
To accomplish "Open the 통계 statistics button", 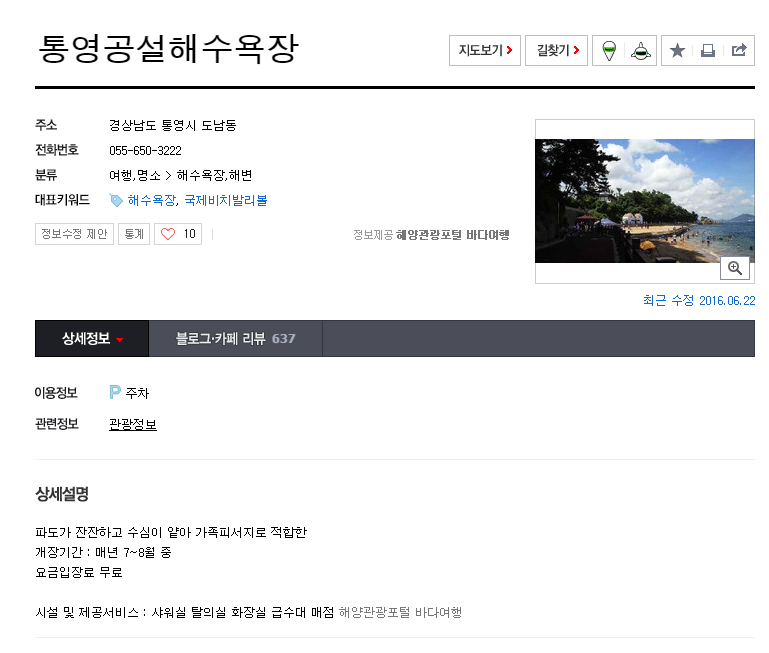I will 134,234.
